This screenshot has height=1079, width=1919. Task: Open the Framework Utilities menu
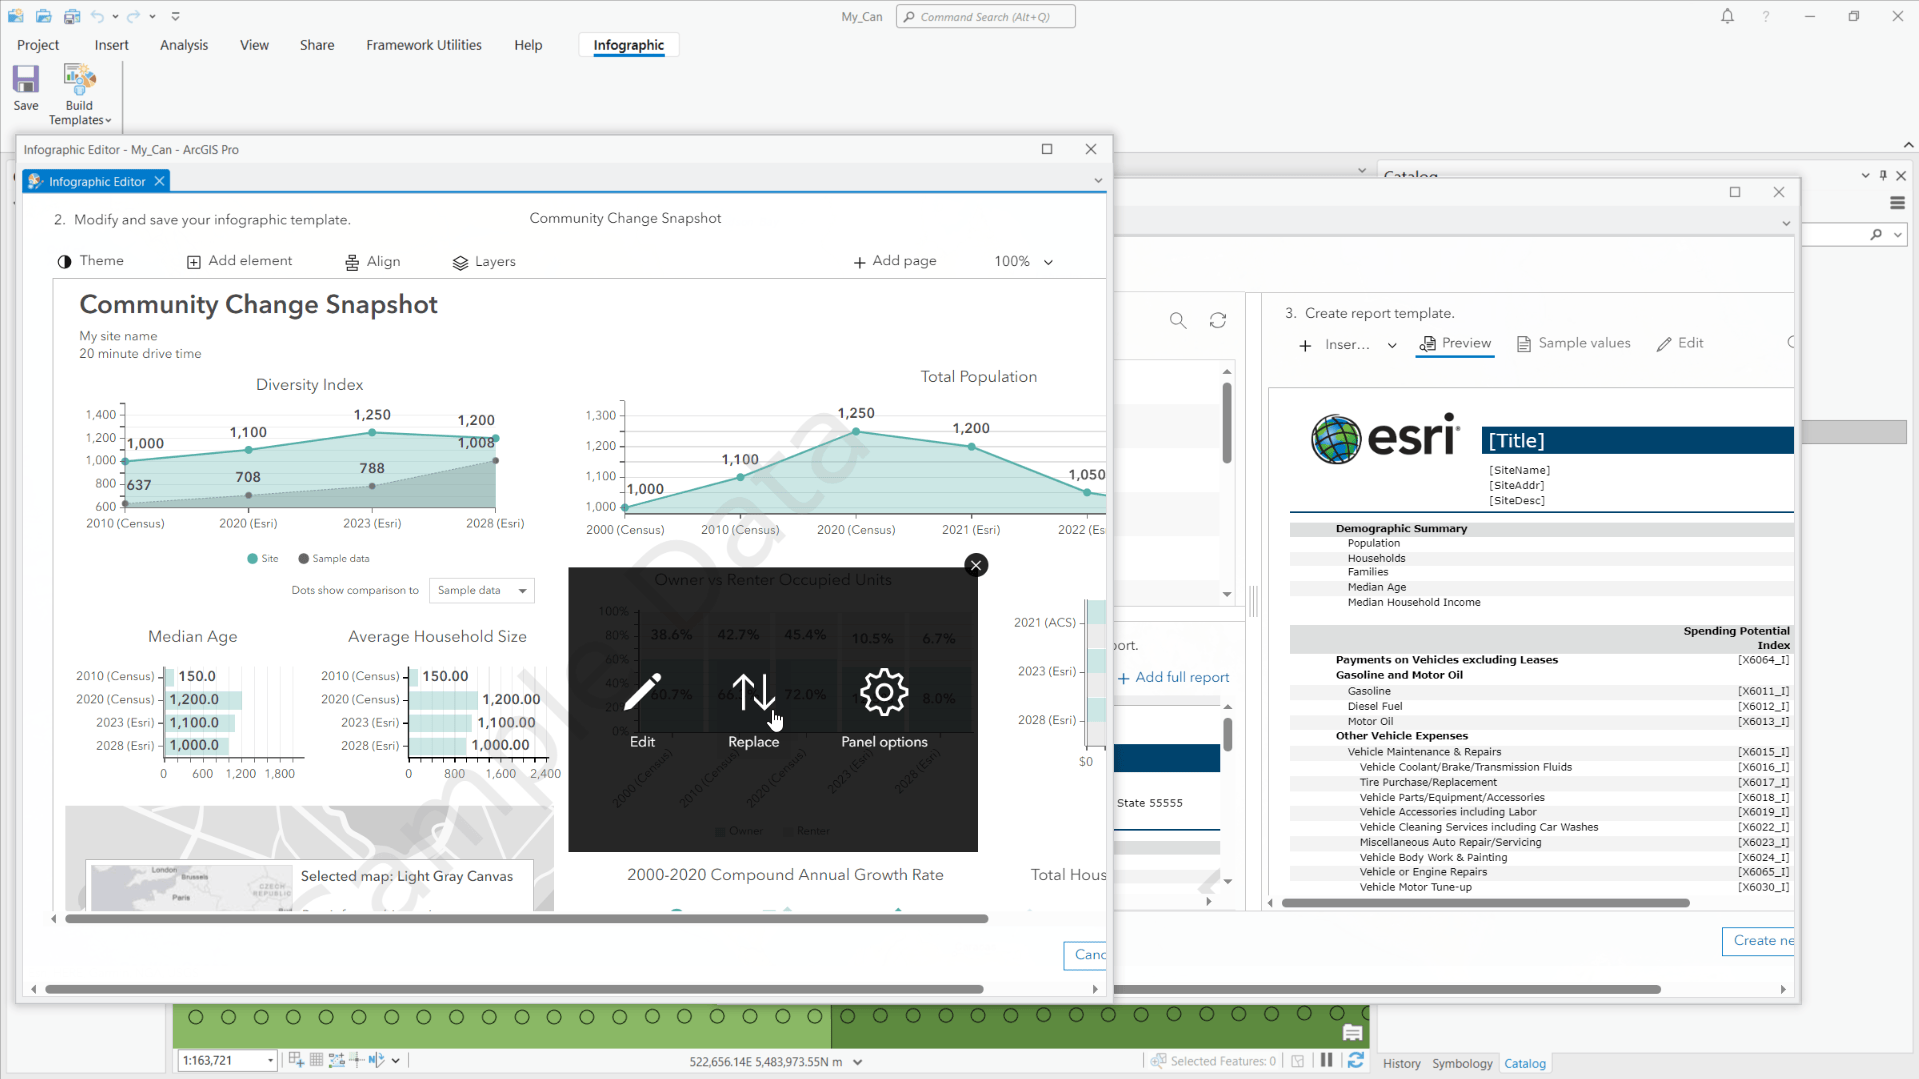coord(423,44)
